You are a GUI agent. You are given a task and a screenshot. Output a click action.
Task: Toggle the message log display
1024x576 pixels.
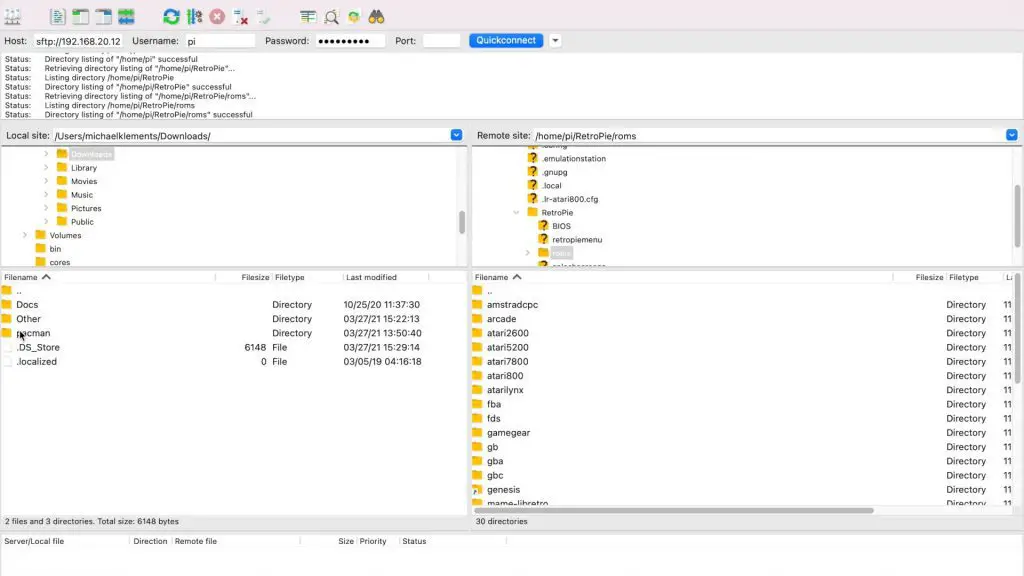pyautogui.click(x=58, y=17)
